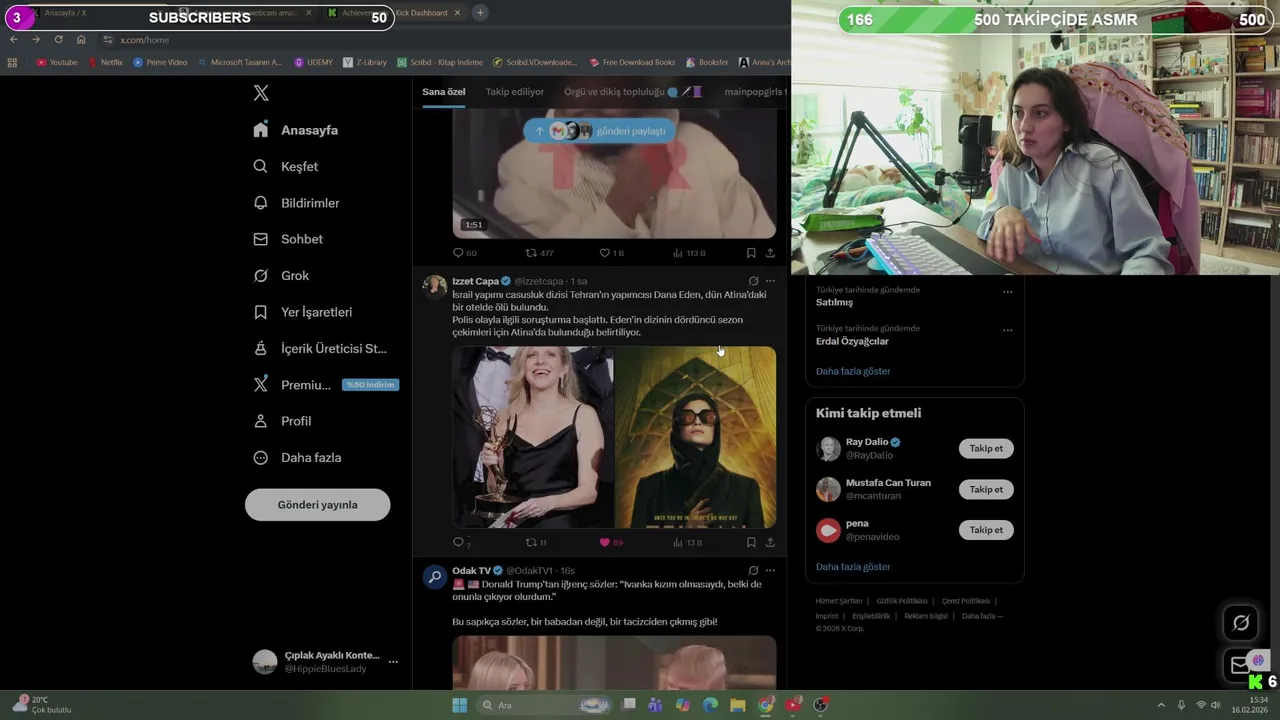Like the video post with 1 B likes

[611, 253]
